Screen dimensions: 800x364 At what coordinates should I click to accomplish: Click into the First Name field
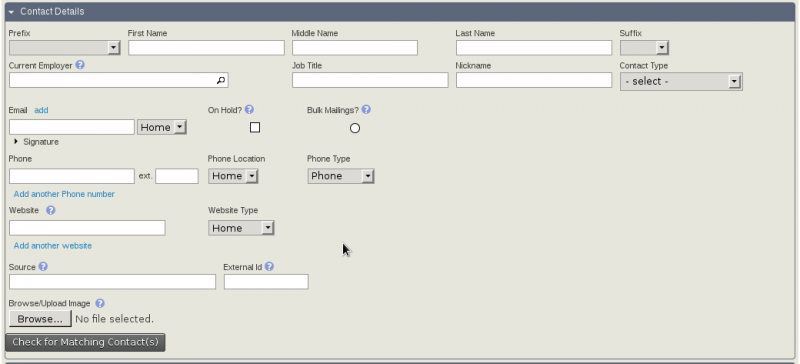click(207, 48)
